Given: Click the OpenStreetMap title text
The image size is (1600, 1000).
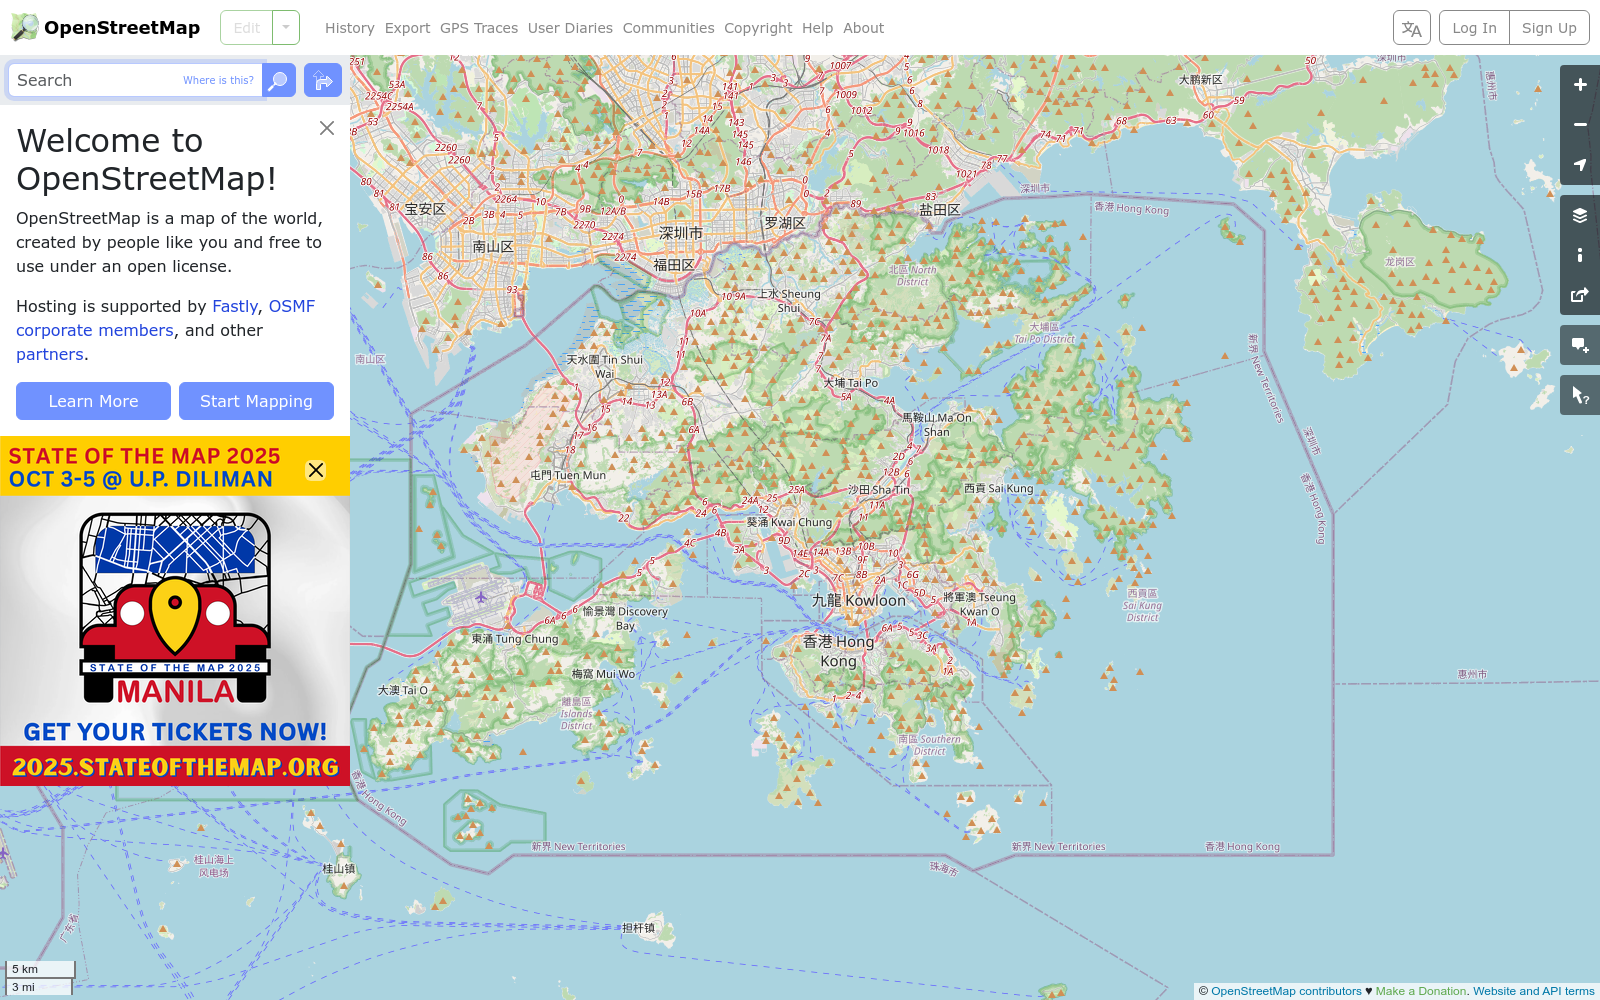Looking at the screenshot, I should pos(122,28).
